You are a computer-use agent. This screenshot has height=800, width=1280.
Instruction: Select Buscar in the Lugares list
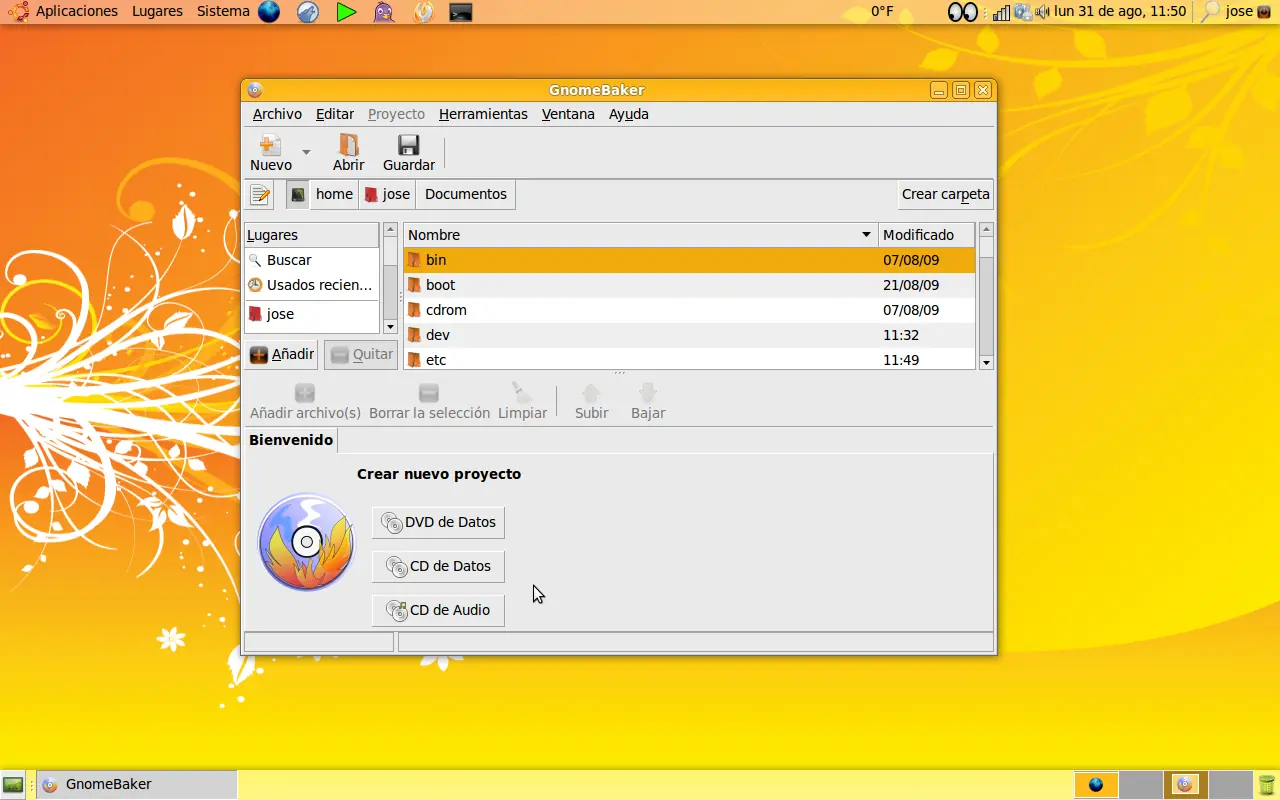(312, 260)
